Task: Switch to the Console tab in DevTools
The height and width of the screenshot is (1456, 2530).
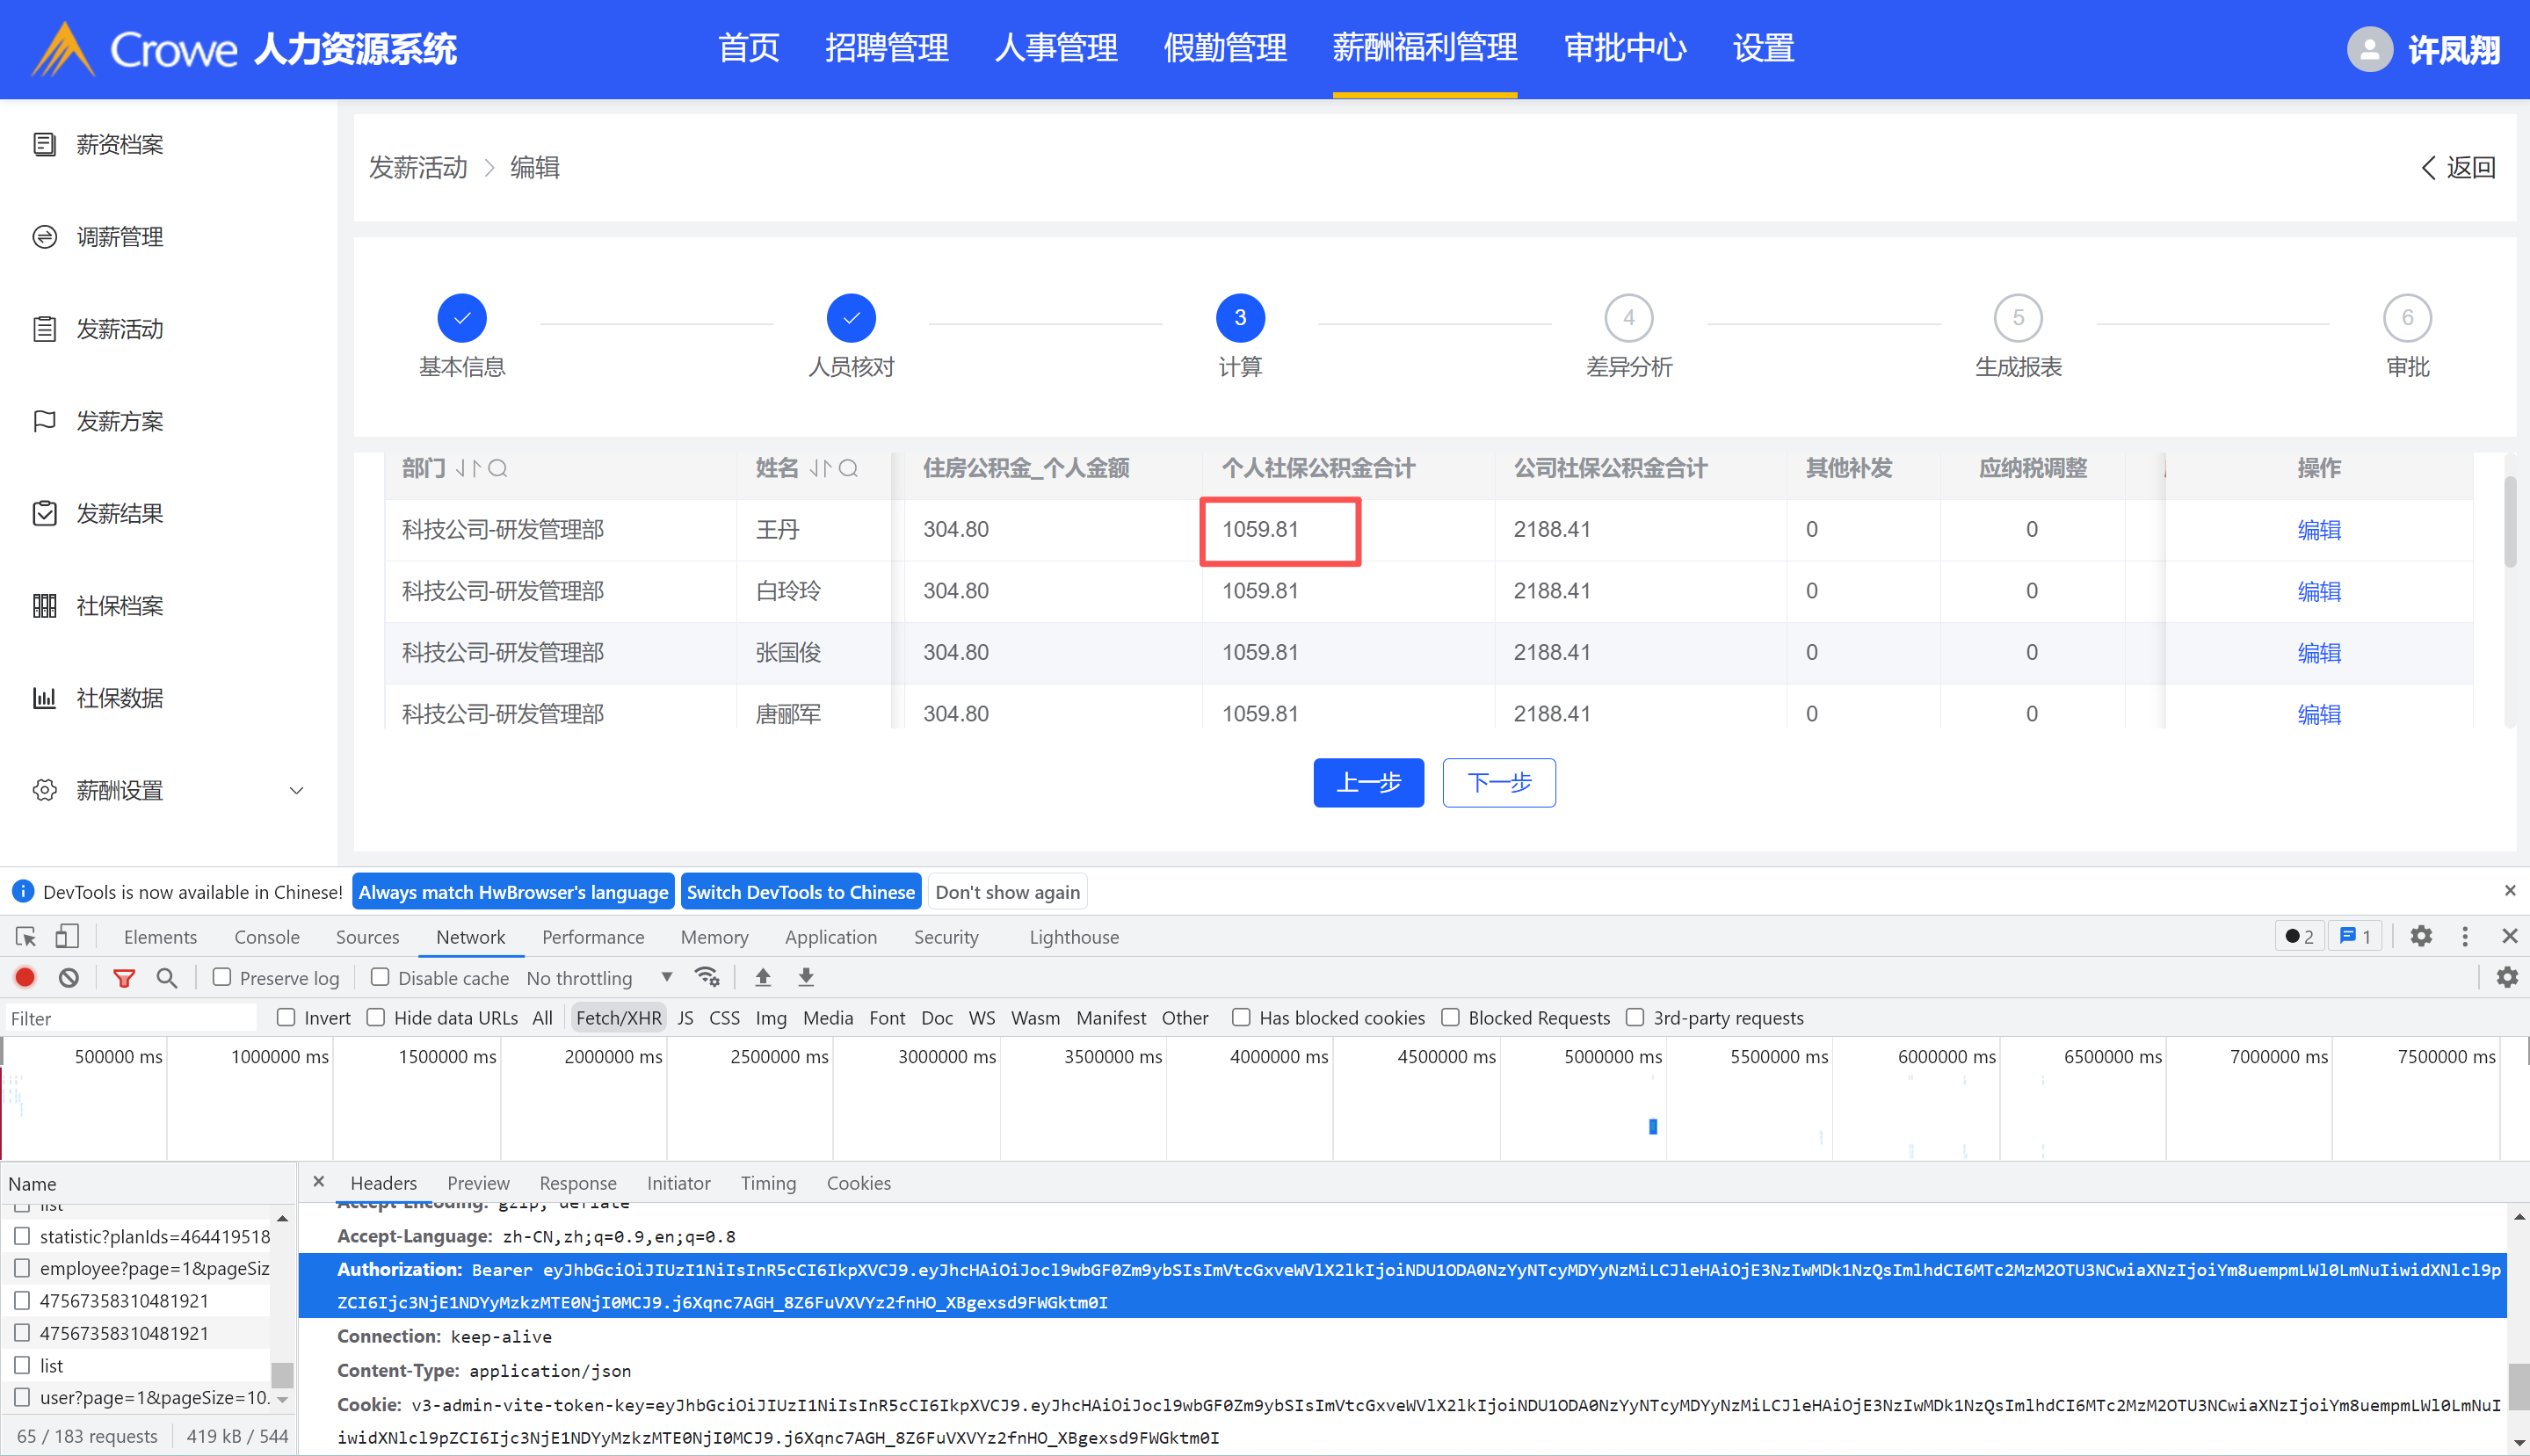Action: coord(266,937)
